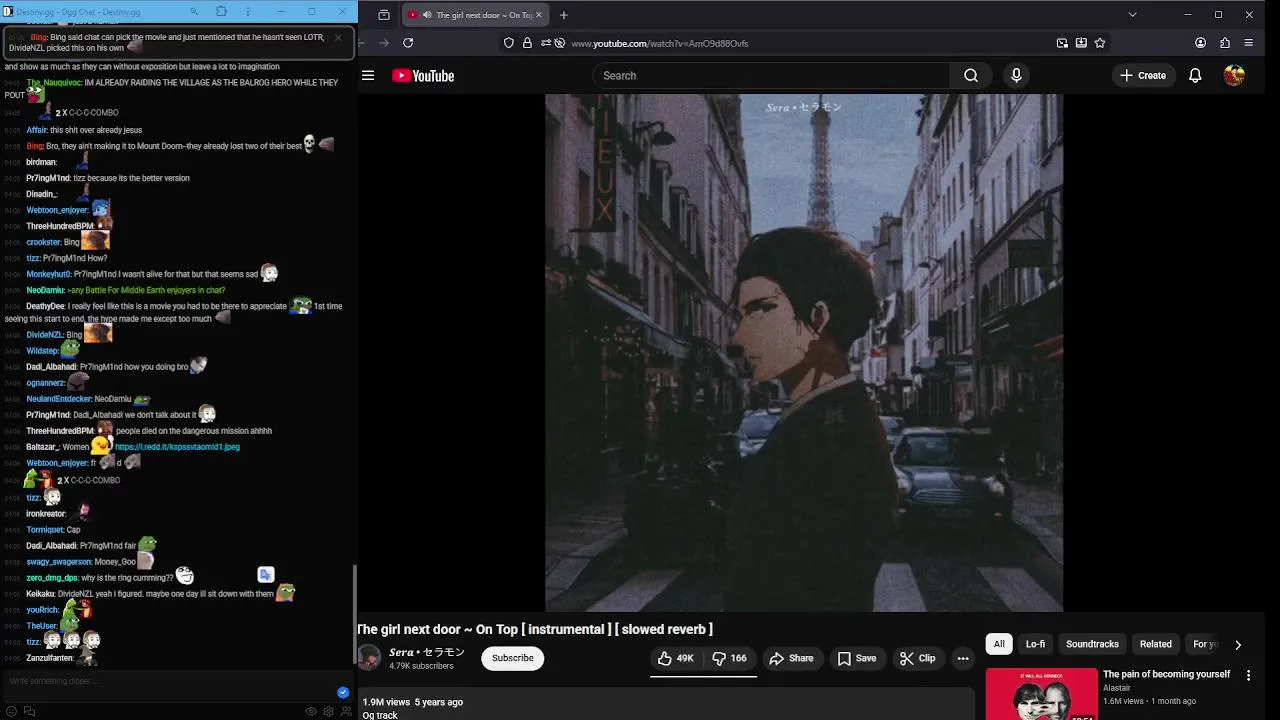1280x720 pixels.
Task: Clip the video
Action: pos(917,658)
